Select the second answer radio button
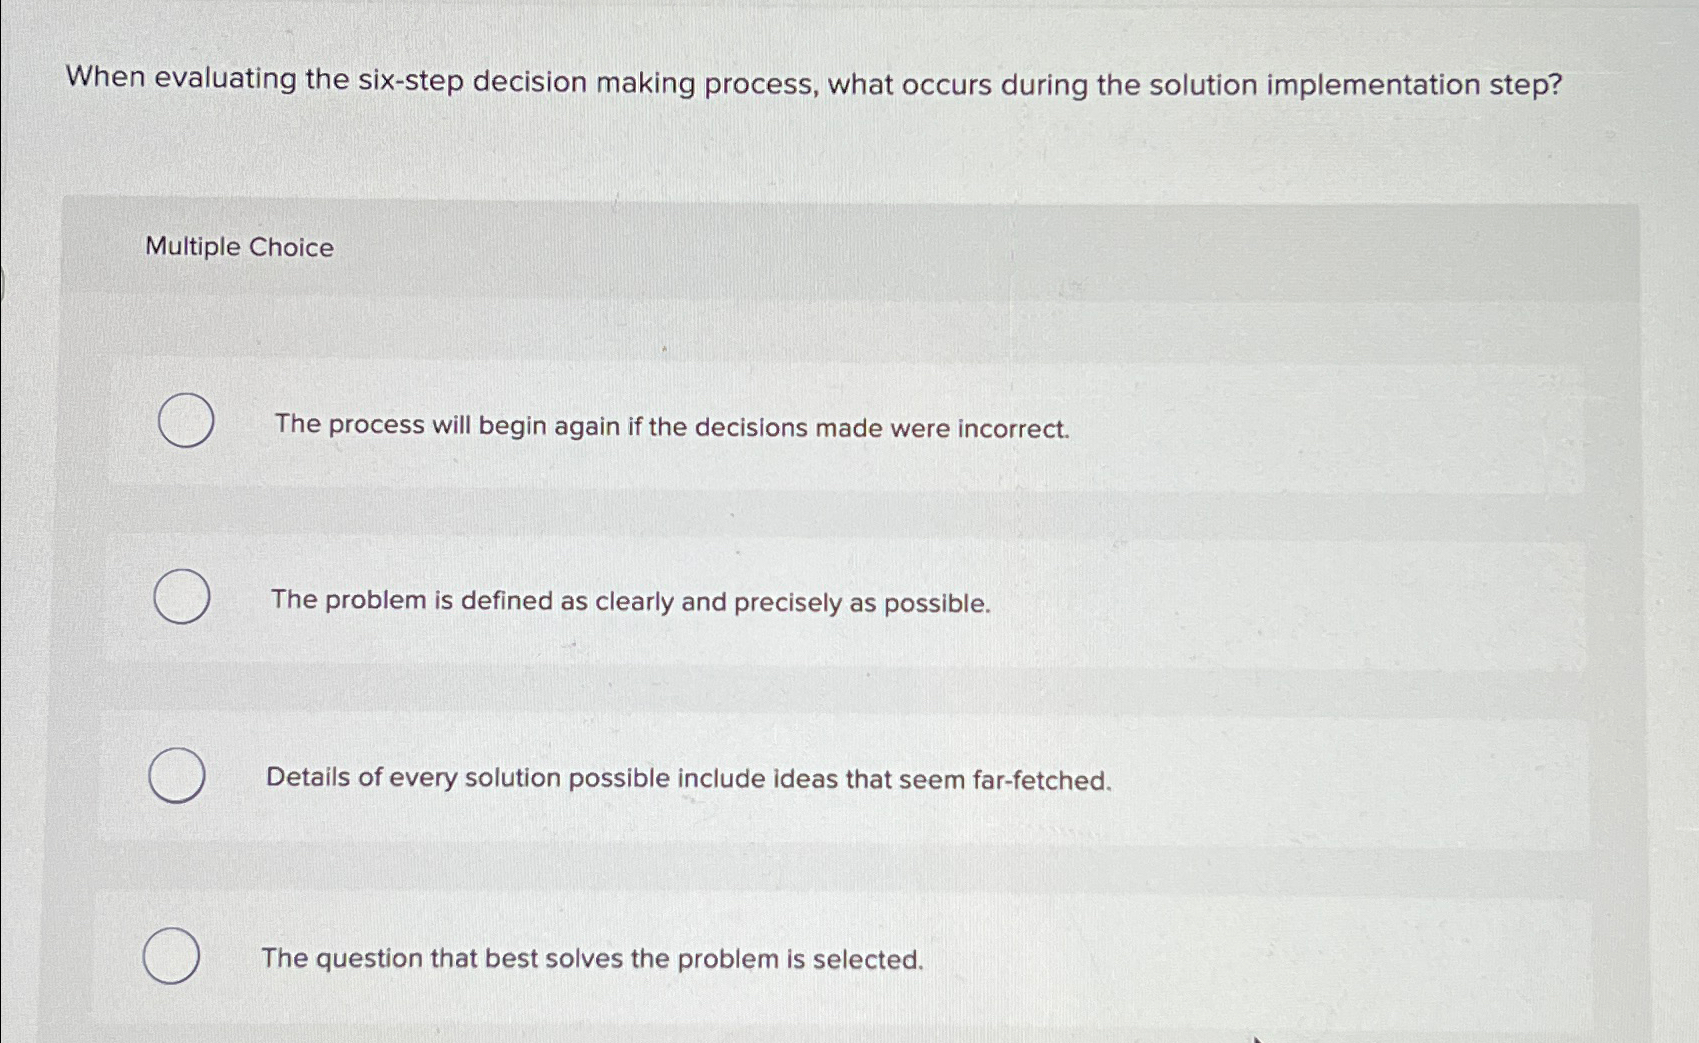This screenshot has width=1699, height=1043. point(183,597)
